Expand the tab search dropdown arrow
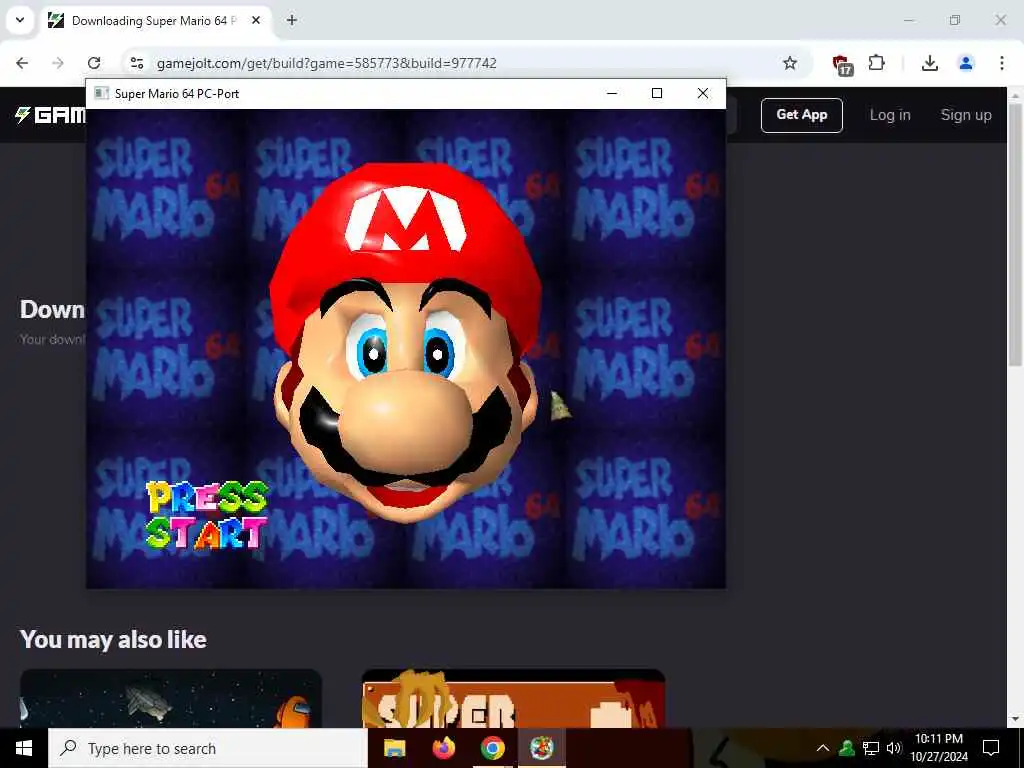1024x768 pixels. [20, 20]
